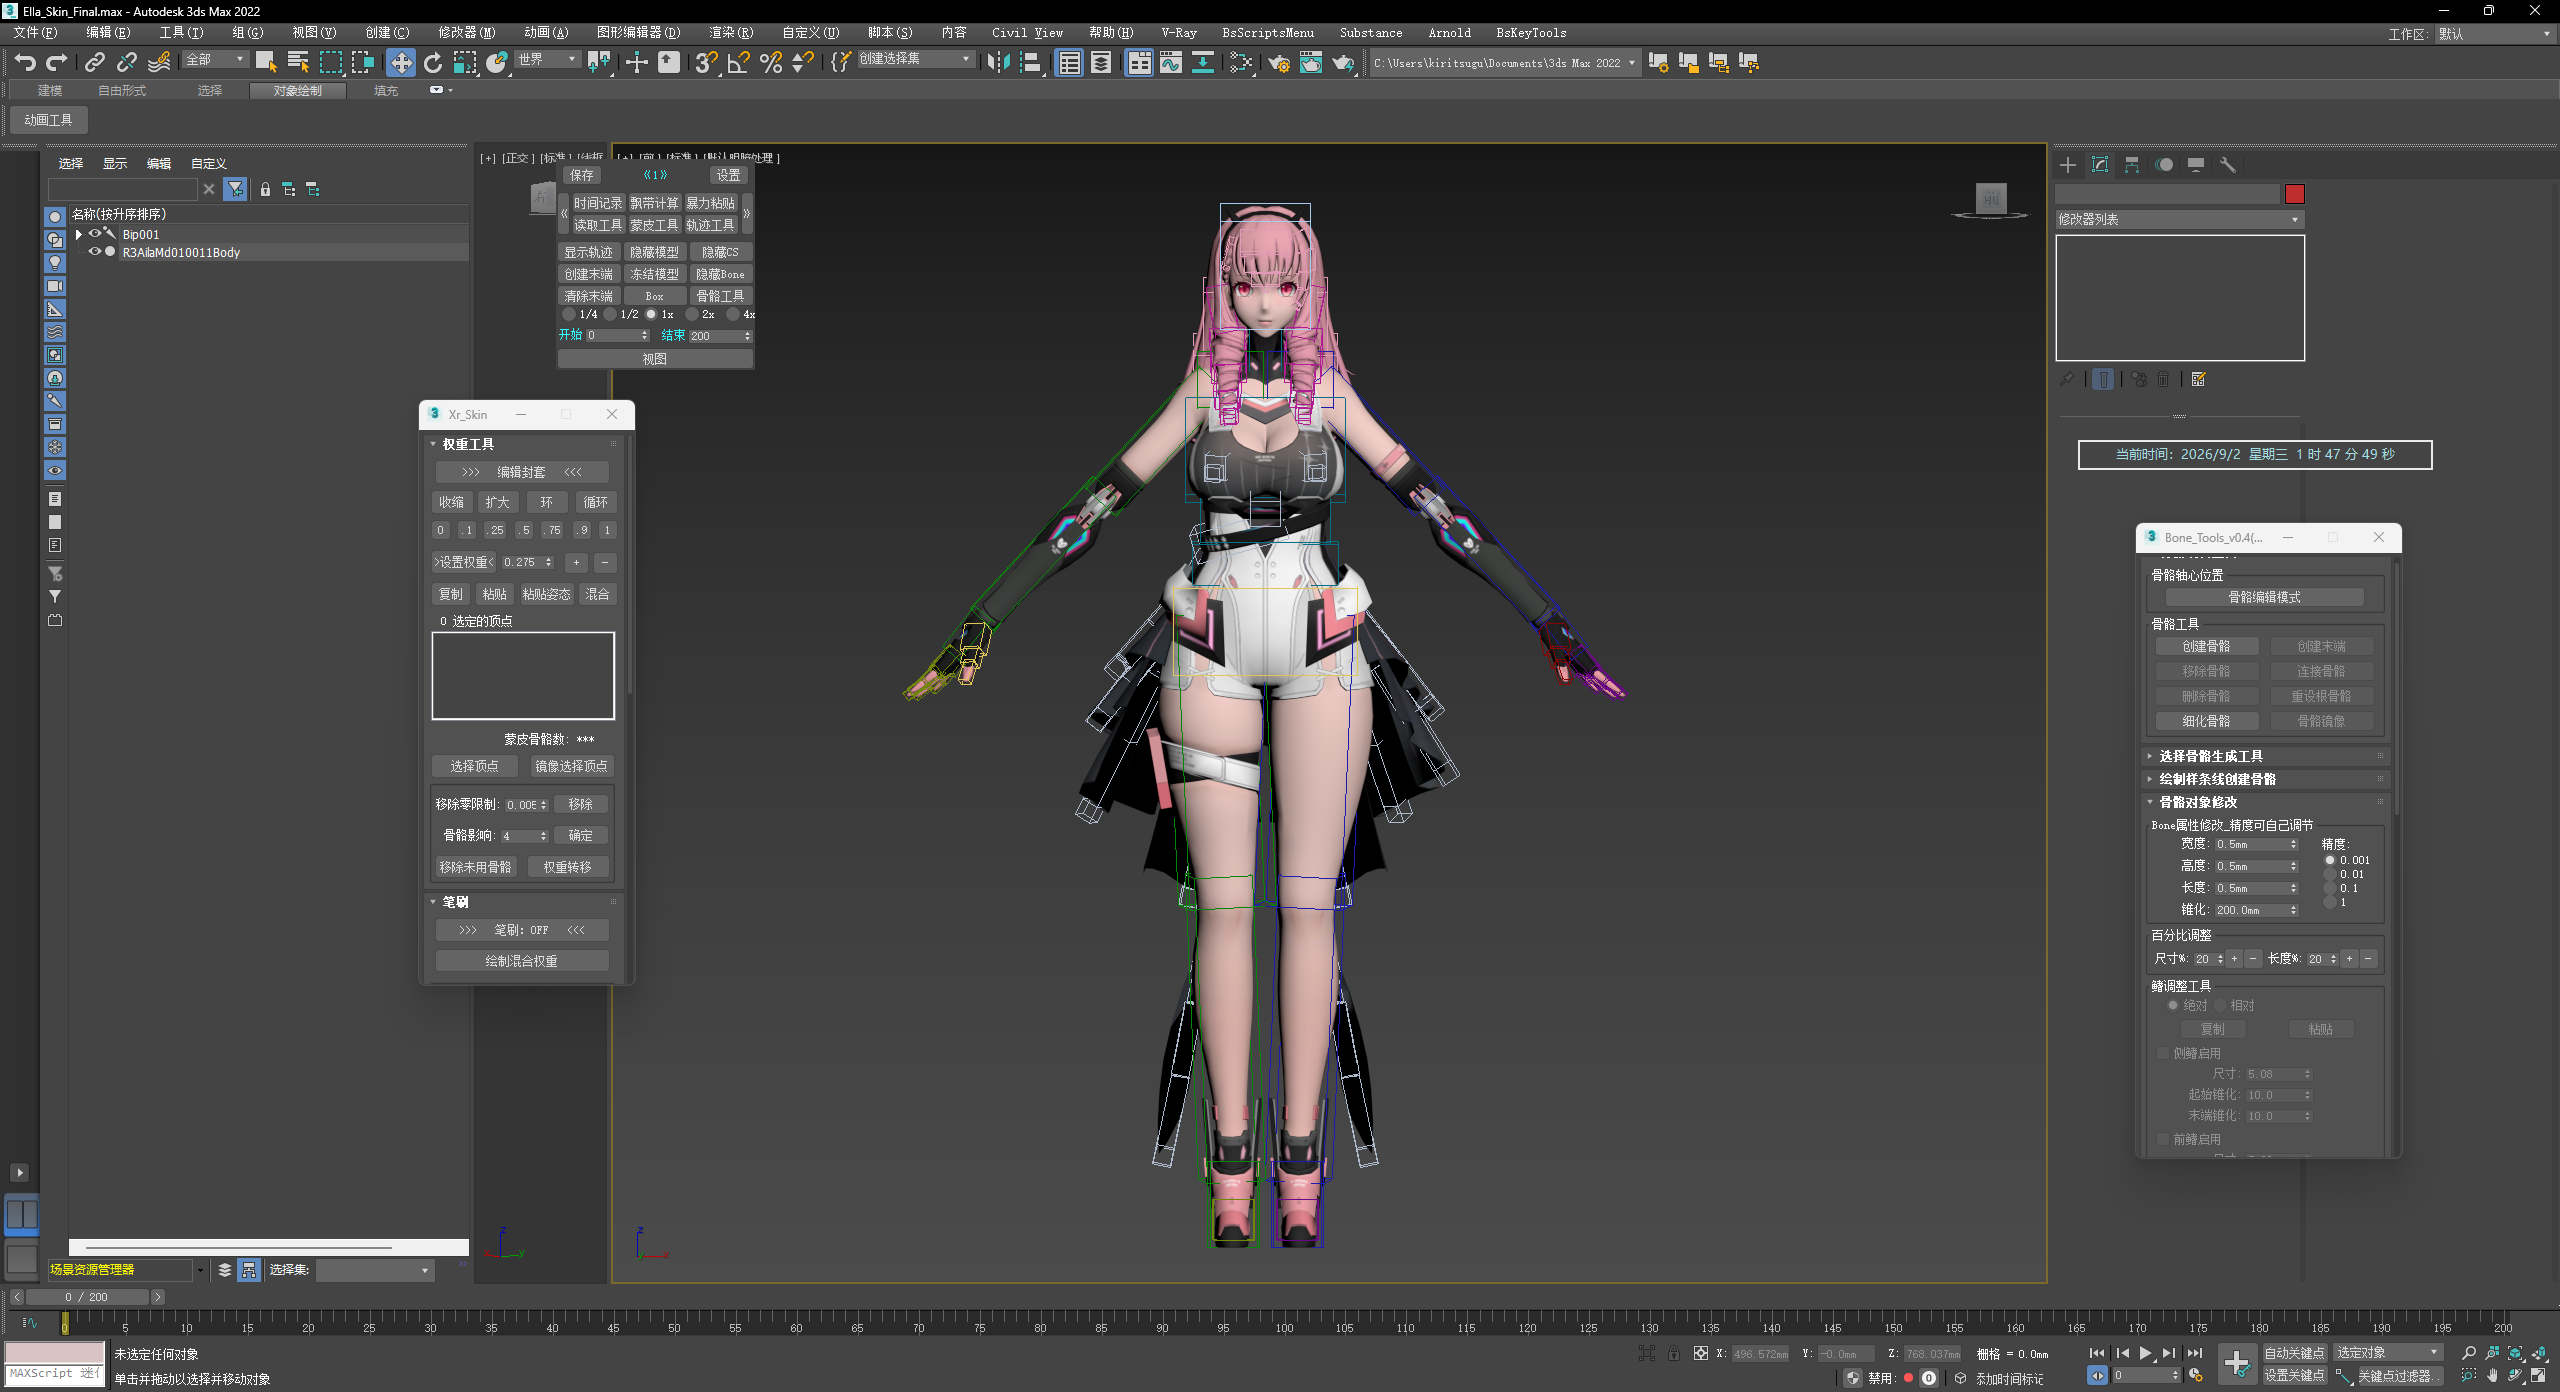Open Render Setup teapot gear icon

pos(1279,63)
